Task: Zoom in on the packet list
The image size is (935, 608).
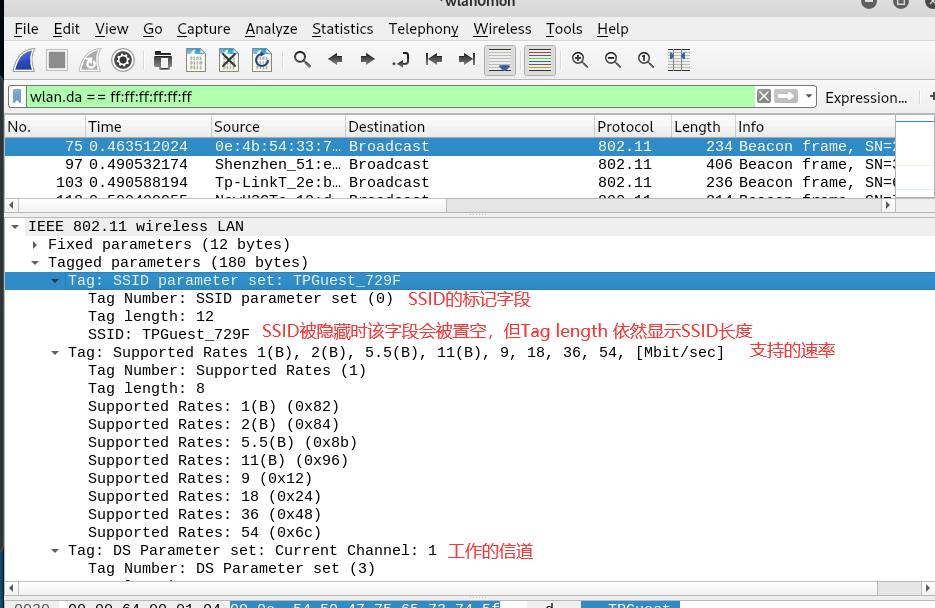Action: (579, 60)
